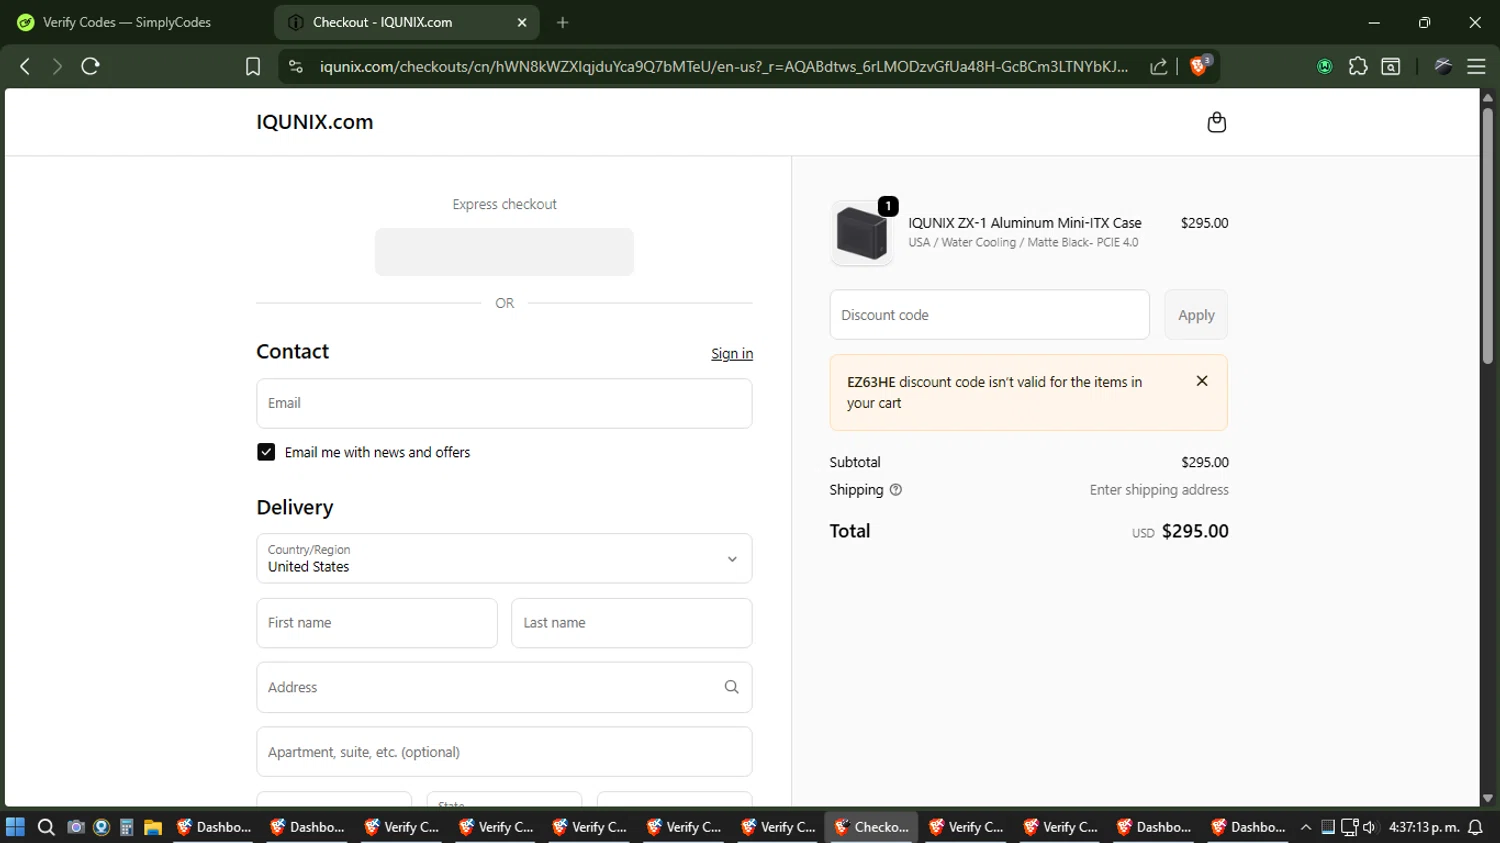Click the Enter shipping address text
1500x843 pixels.
click(x=1159, y=490)
